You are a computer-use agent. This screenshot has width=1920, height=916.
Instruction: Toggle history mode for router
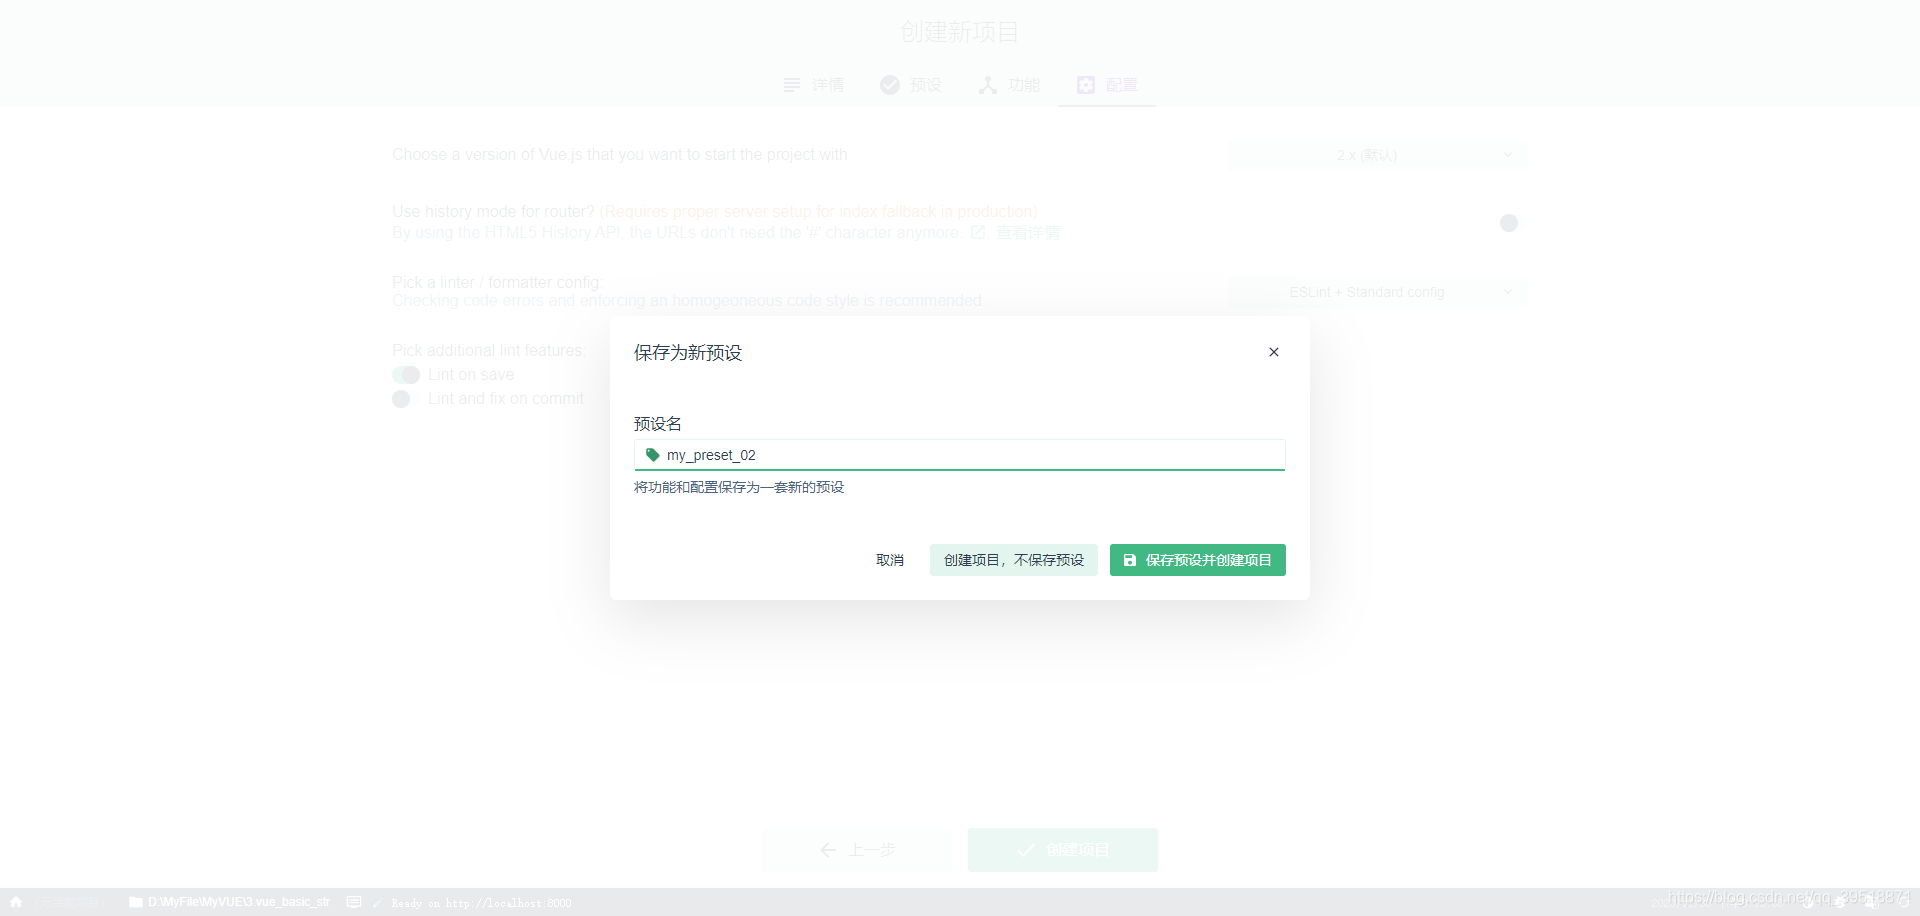tap(1509, 223)
